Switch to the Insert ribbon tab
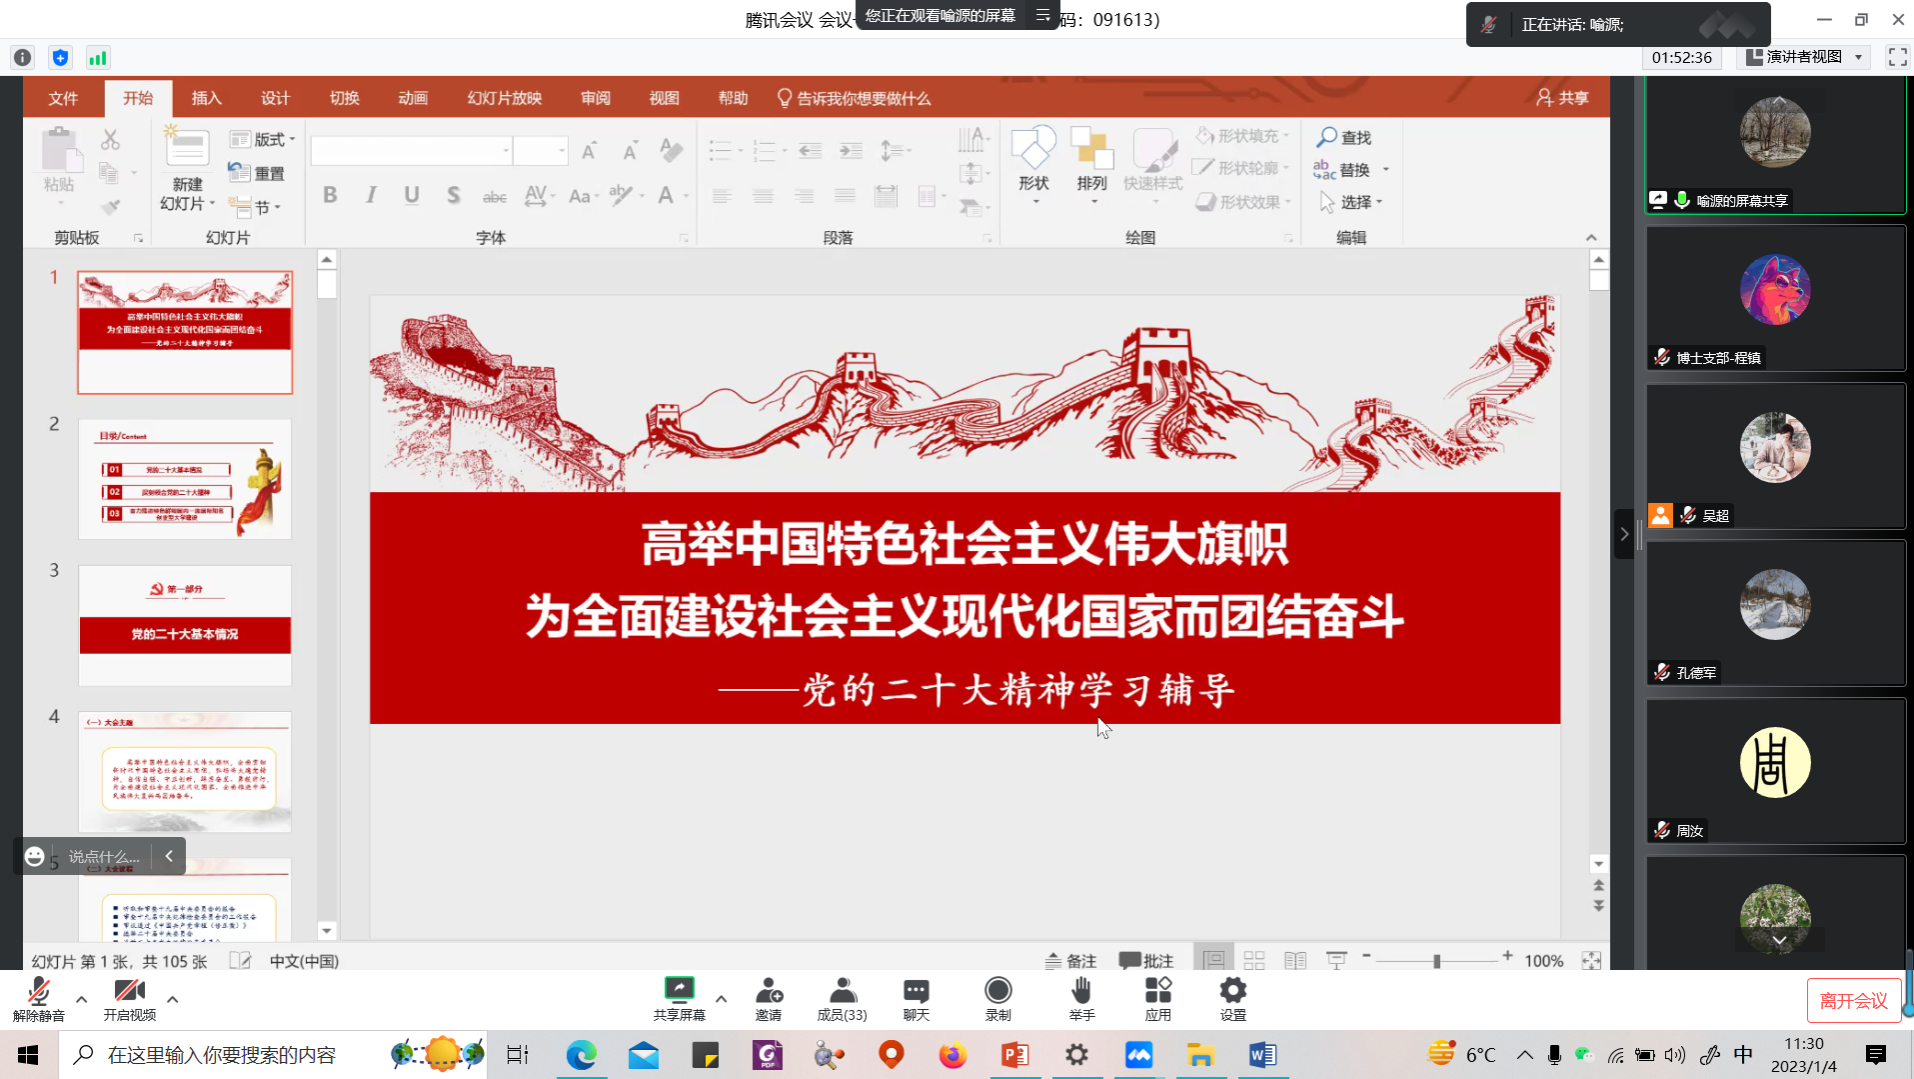The width and height of the screenshot is (1914, 1079). (x=206, y=98)
